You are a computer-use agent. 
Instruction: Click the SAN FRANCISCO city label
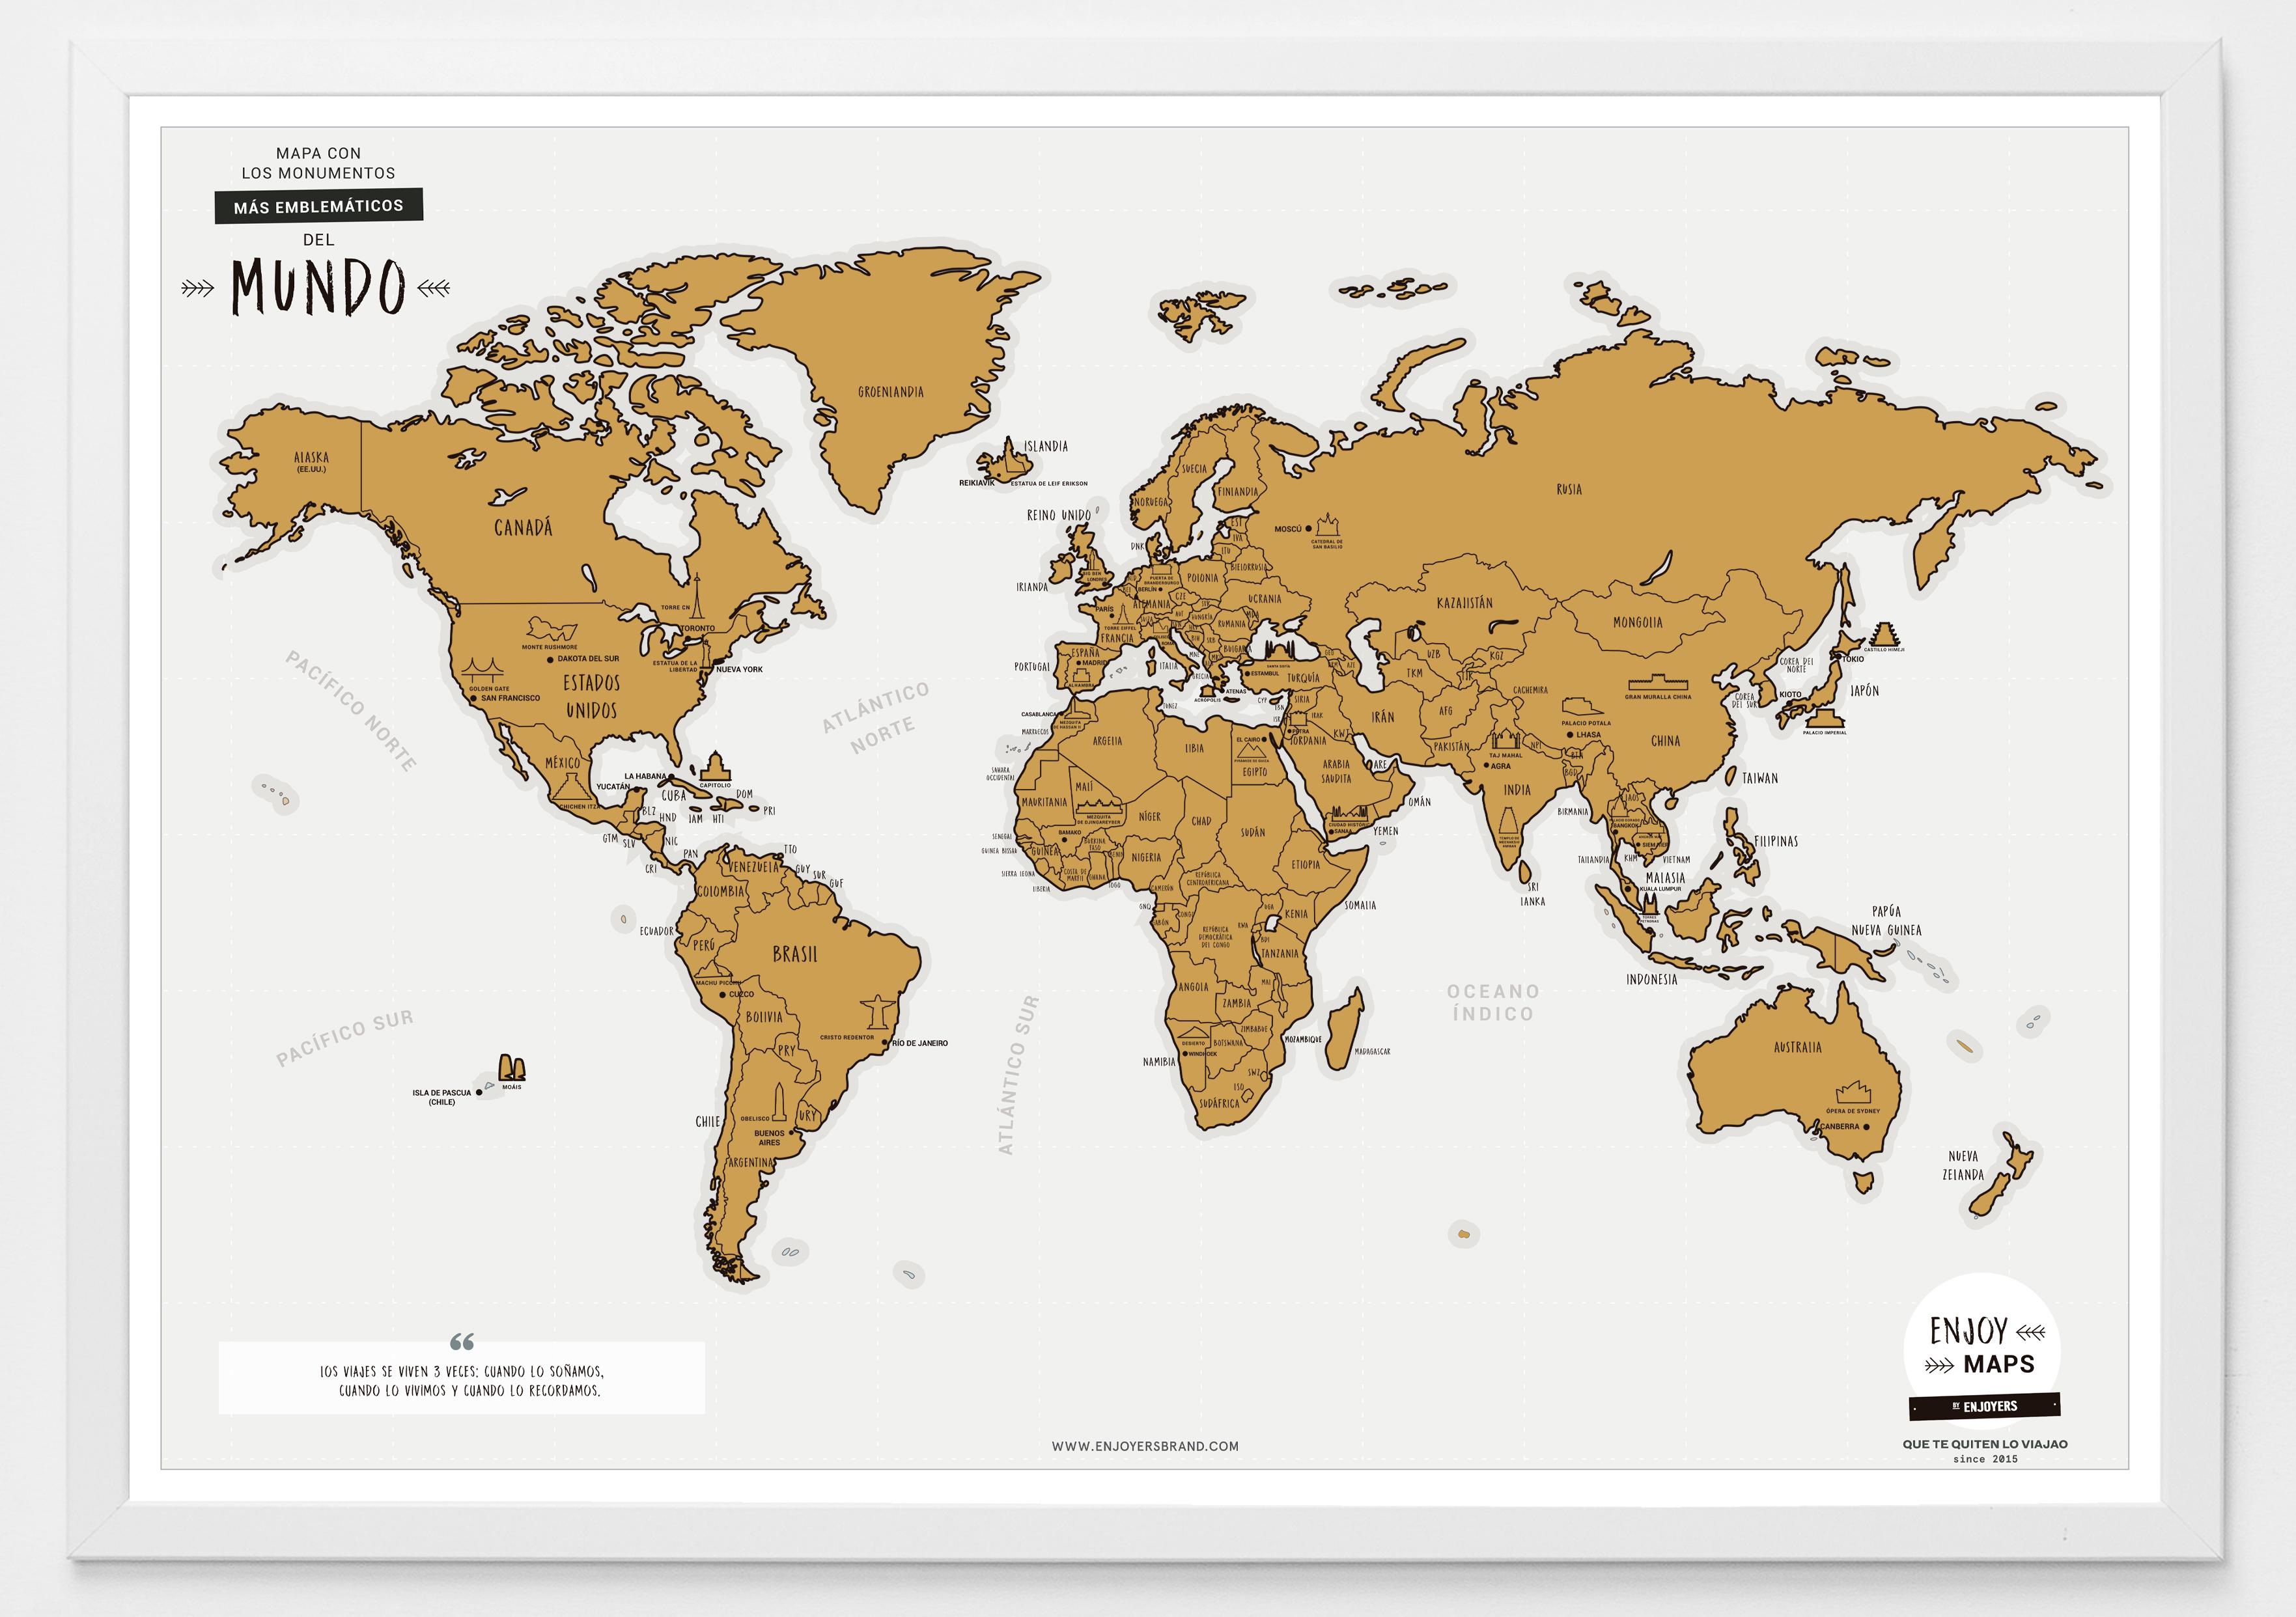click(x=510, y=698)
